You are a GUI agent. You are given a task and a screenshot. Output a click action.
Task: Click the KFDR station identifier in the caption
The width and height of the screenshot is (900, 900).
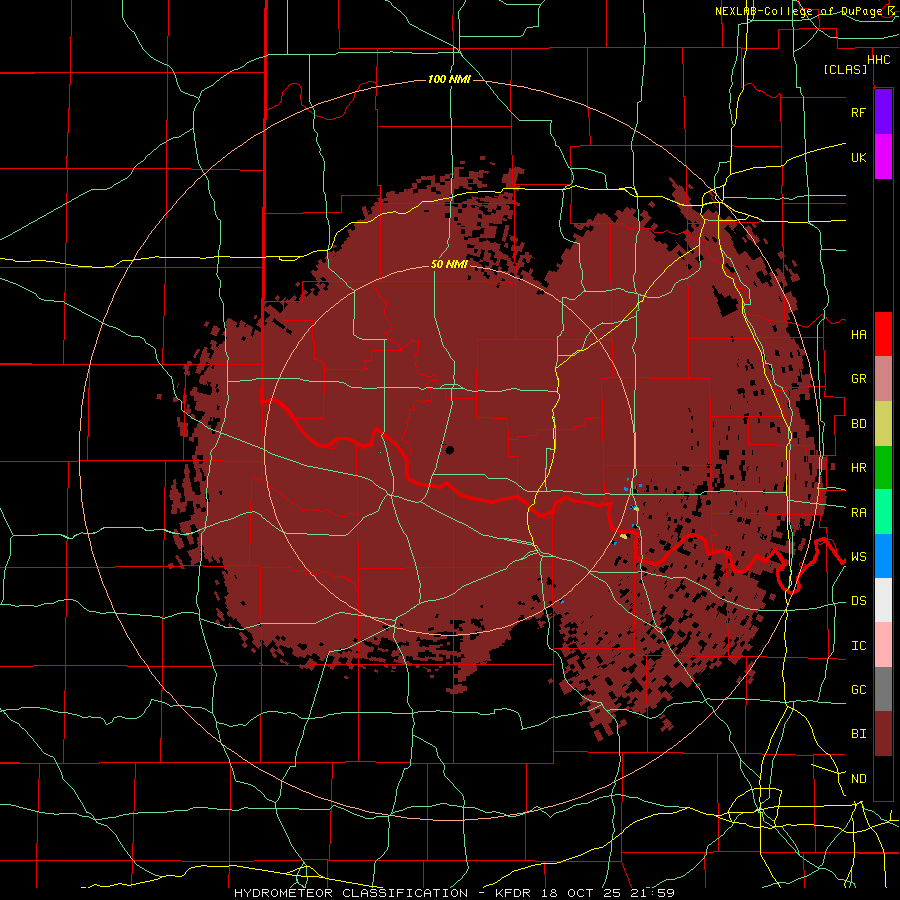pyautogui.click(x=513, y=893)
